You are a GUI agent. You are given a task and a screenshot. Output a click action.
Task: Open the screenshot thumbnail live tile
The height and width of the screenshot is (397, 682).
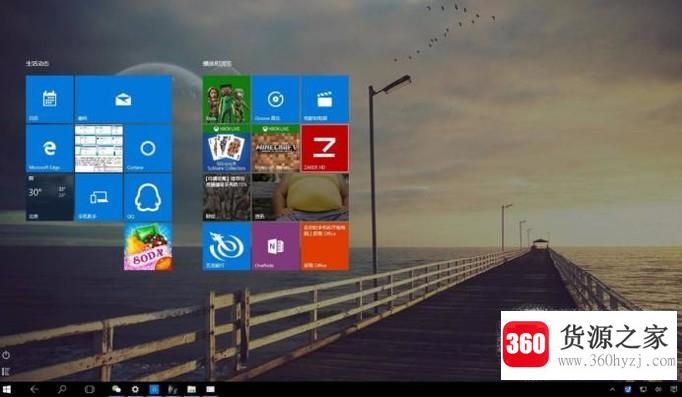[99, 148]
